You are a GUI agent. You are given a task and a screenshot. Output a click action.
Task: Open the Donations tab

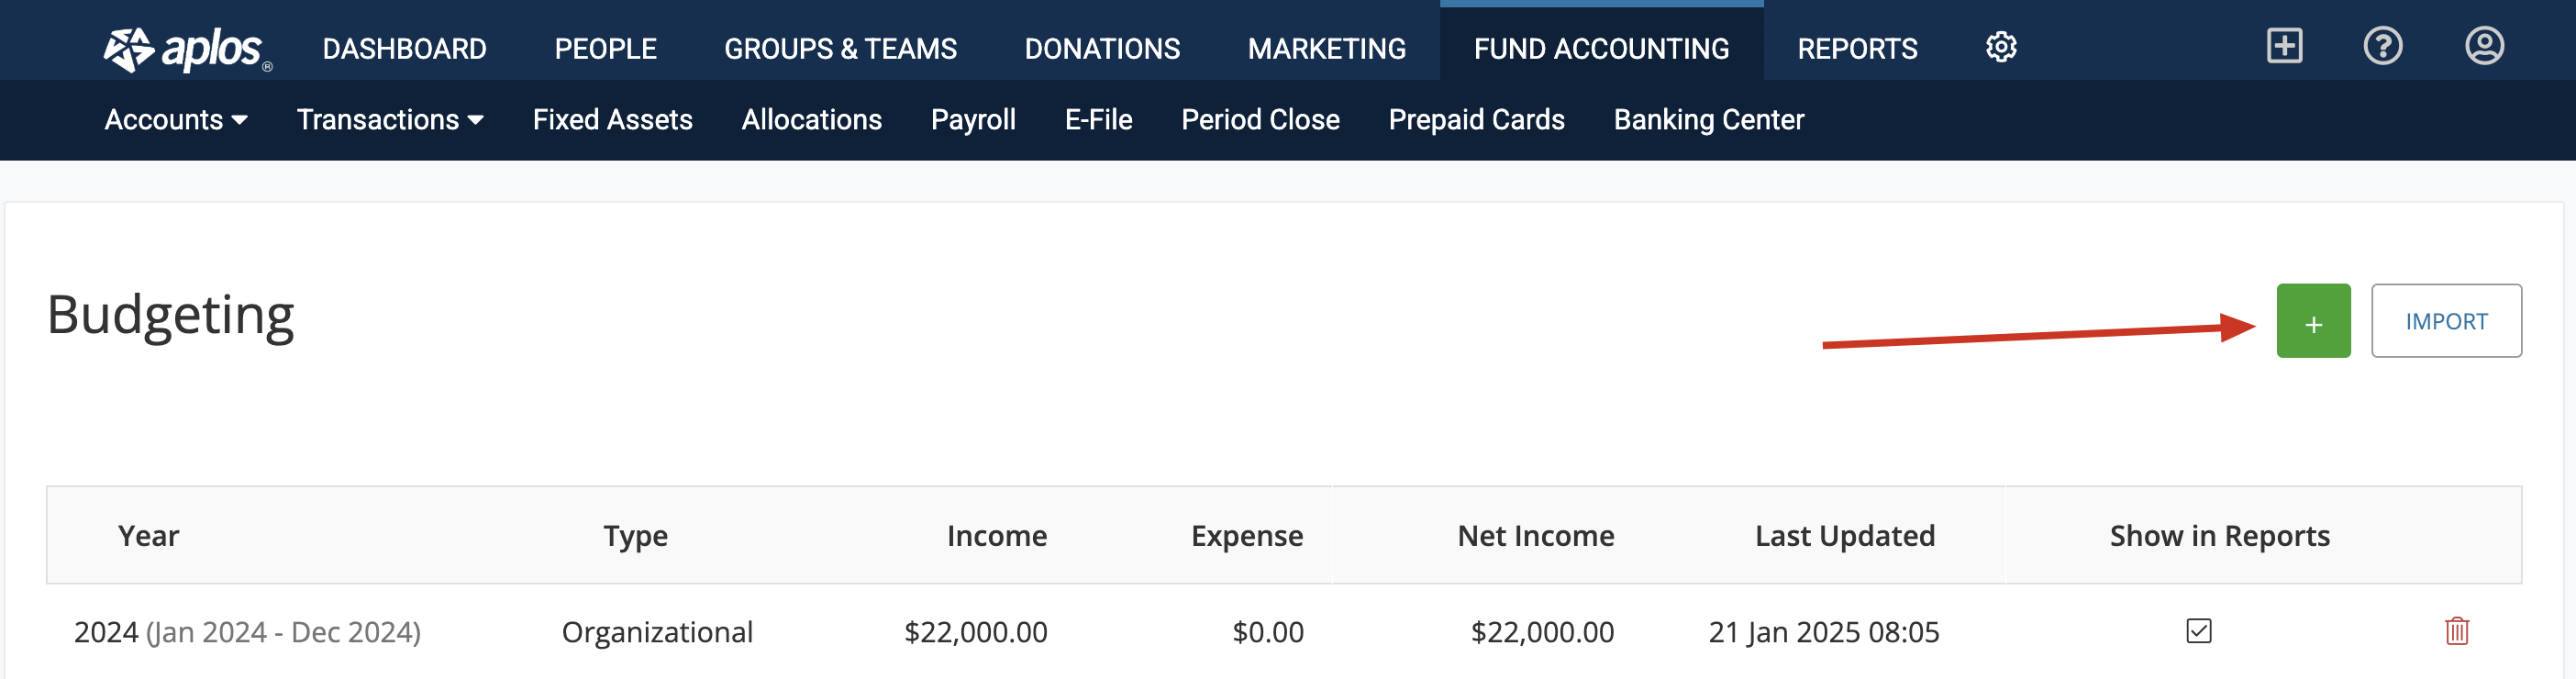[x=1102, y=49]
